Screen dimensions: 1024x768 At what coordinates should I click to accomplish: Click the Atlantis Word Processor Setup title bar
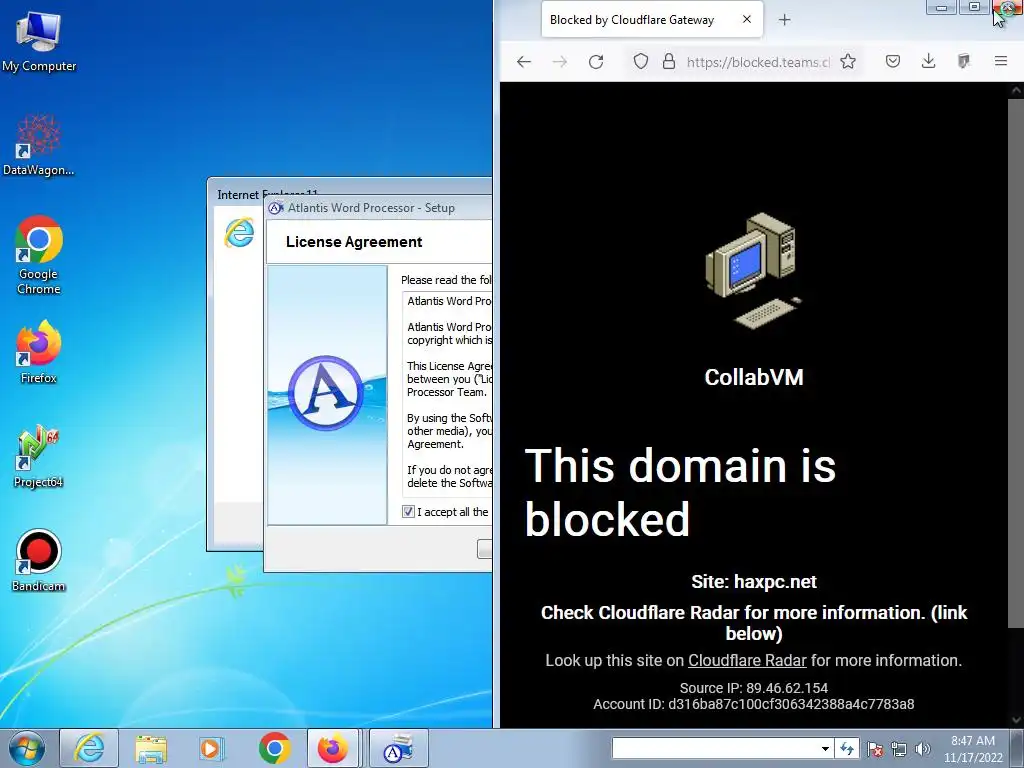coord(379,208)
